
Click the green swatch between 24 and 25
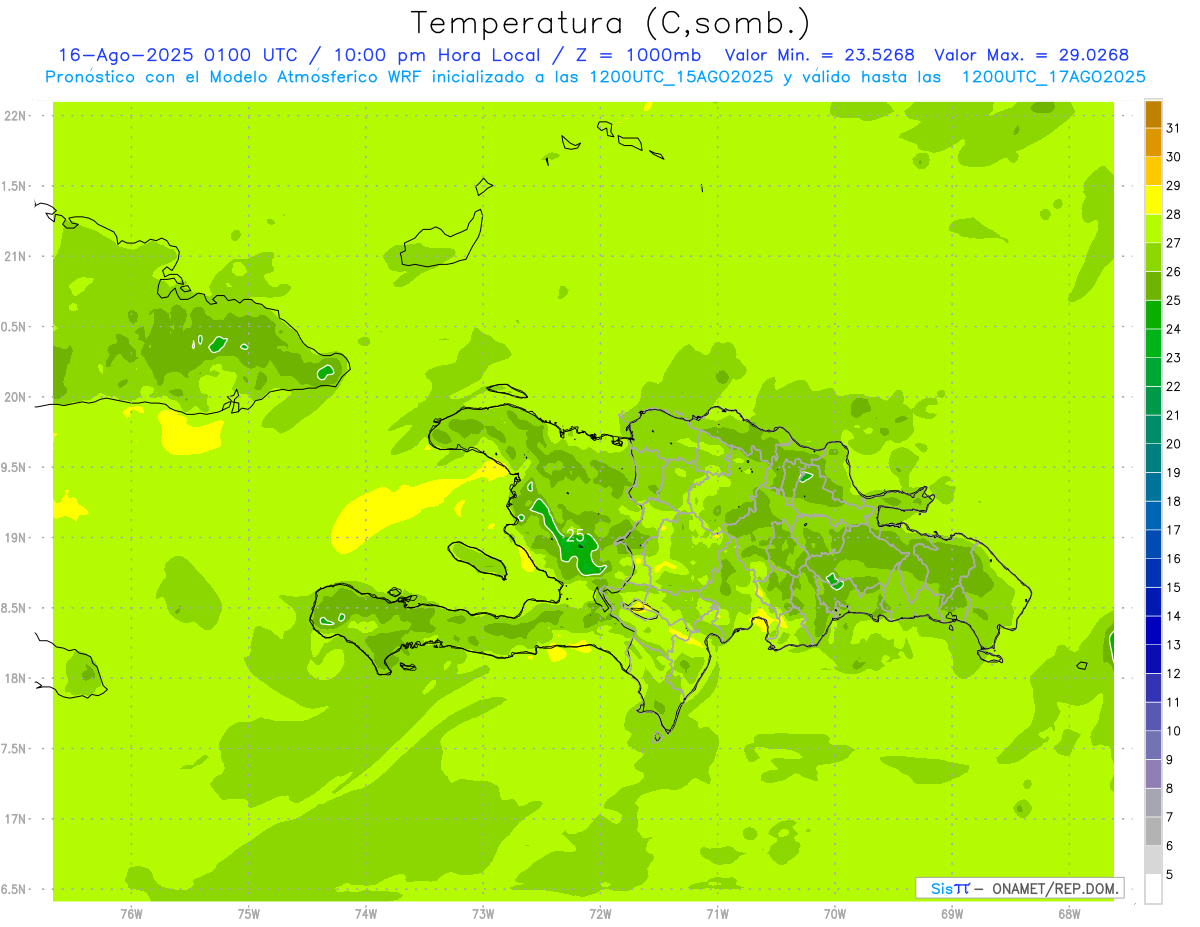[x=1153, y=315]
